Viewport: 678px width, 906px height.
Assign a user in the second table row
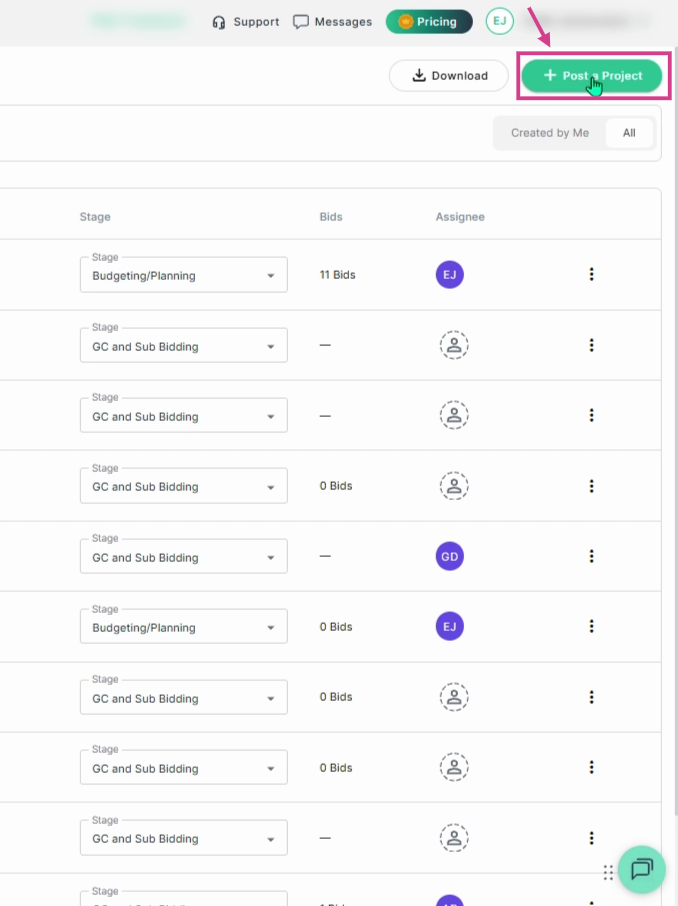tap(454, 345)
